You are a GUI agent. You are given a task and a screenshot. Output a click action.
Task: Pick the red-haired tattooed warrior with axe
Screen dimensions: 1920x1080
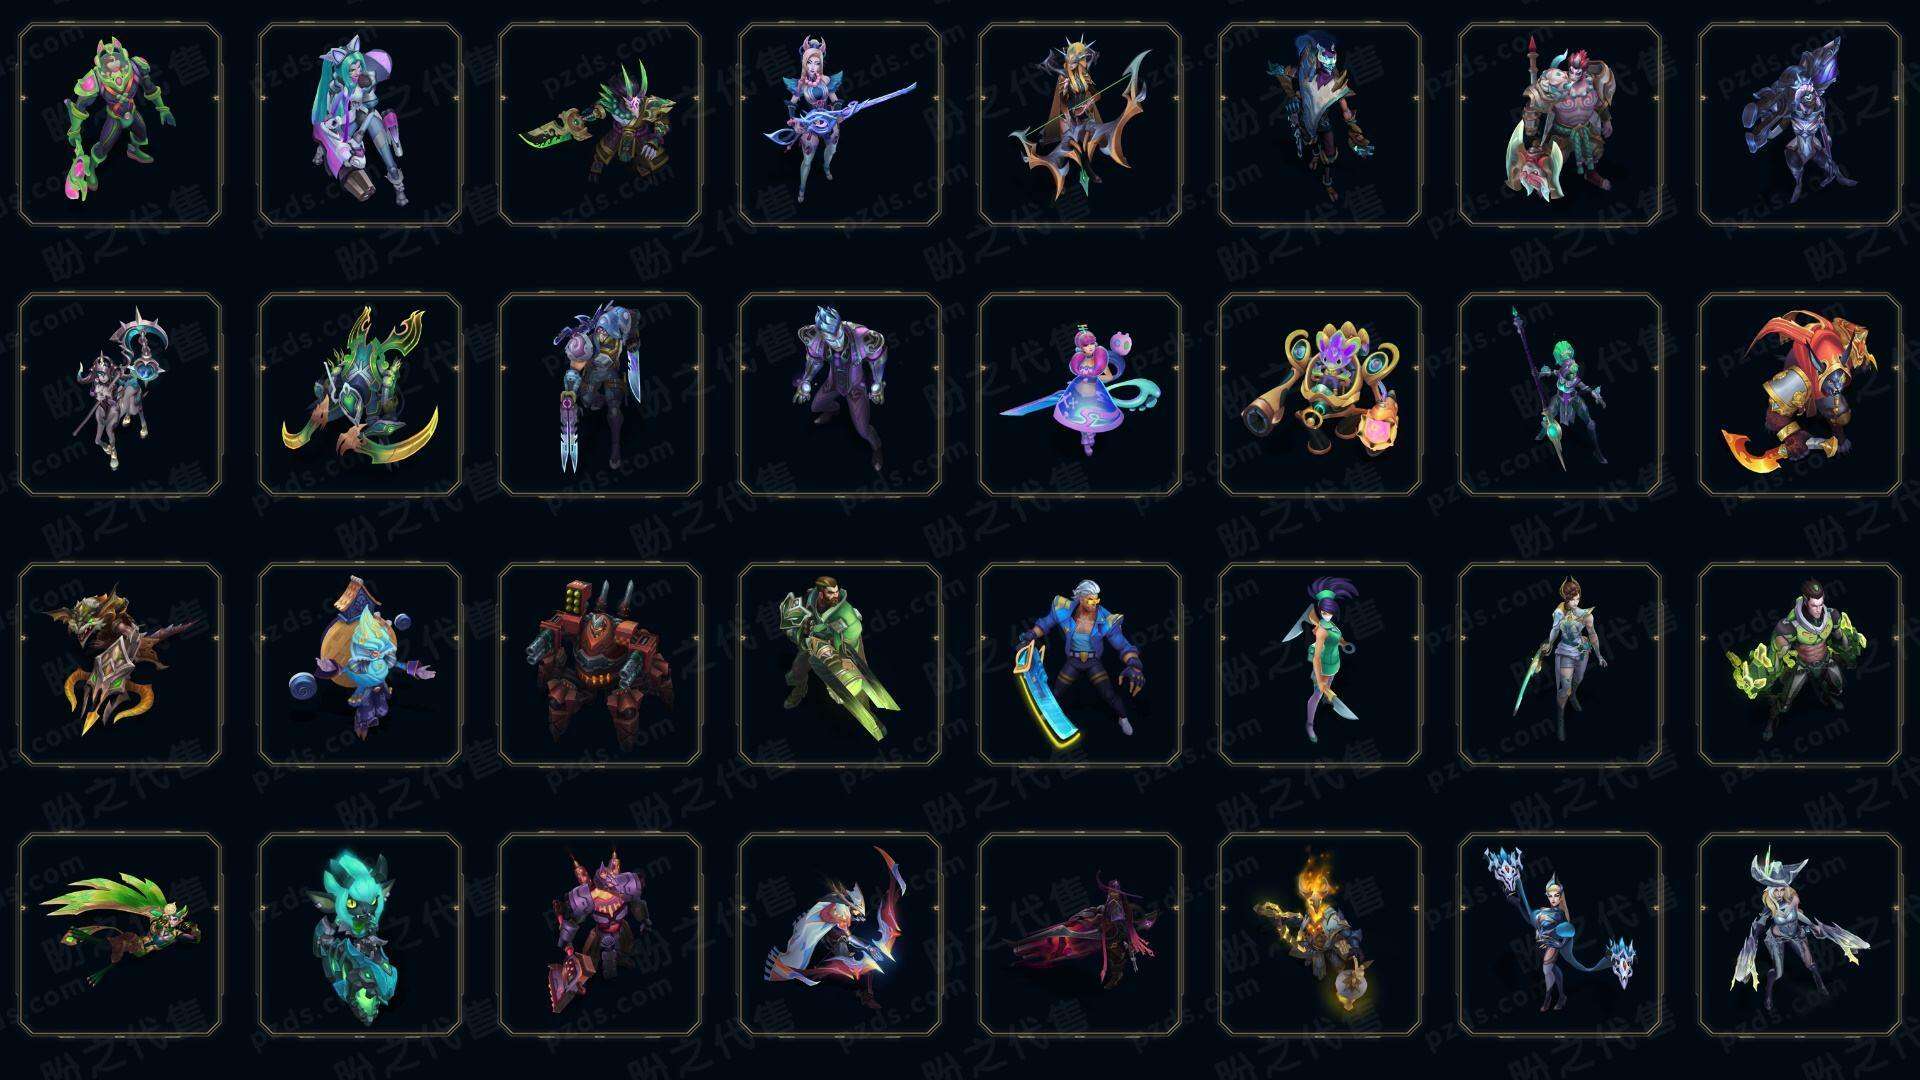[x=1560, y=125]
